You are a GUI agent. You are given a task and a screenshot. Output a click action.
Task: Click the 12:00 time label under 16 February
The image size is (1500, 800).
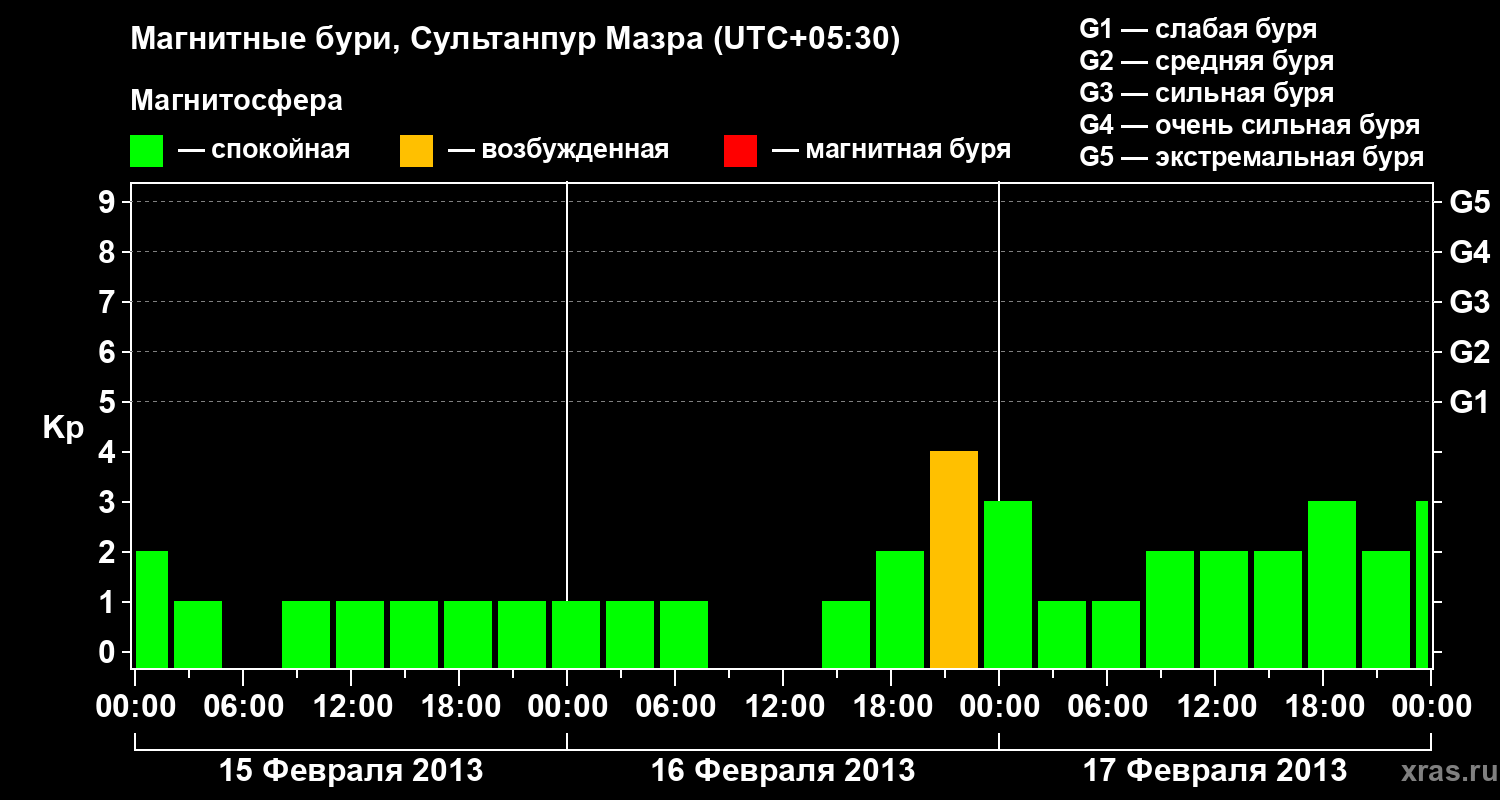point(783,706)
